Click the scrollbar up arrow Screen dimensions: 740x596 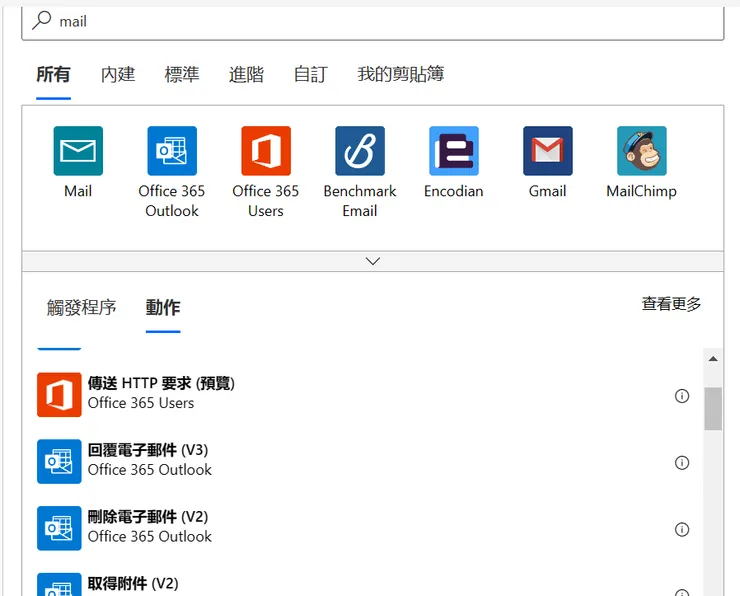[713, 359]
